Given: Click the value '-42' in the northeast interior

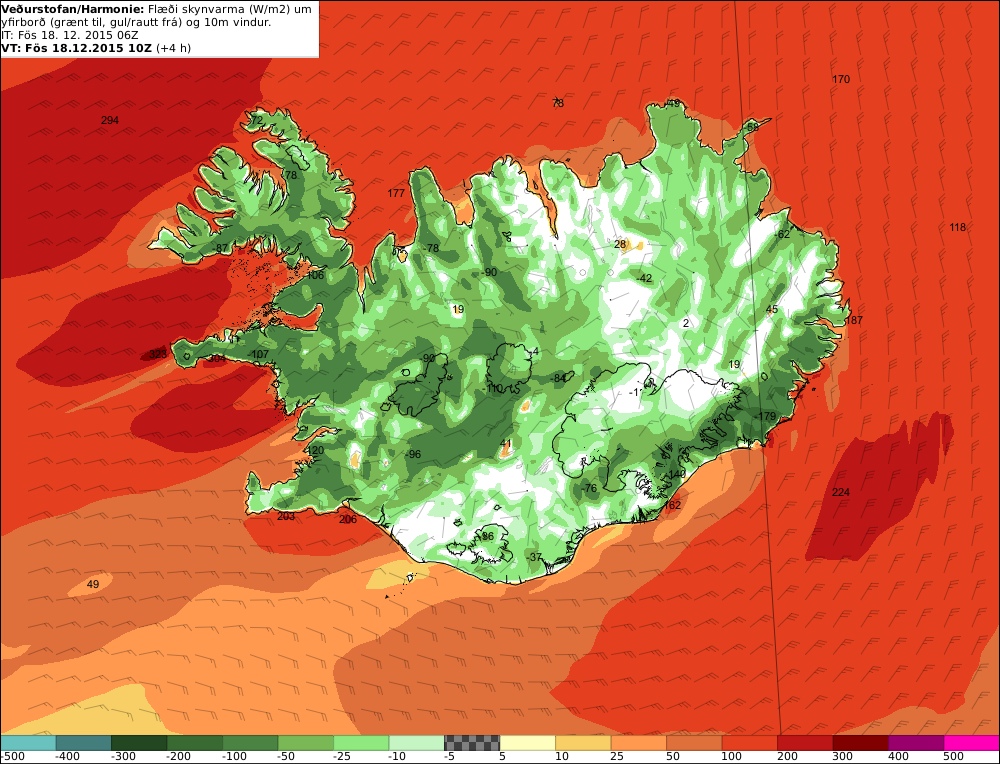Looking at the screenshot, I should coord(644,278).
